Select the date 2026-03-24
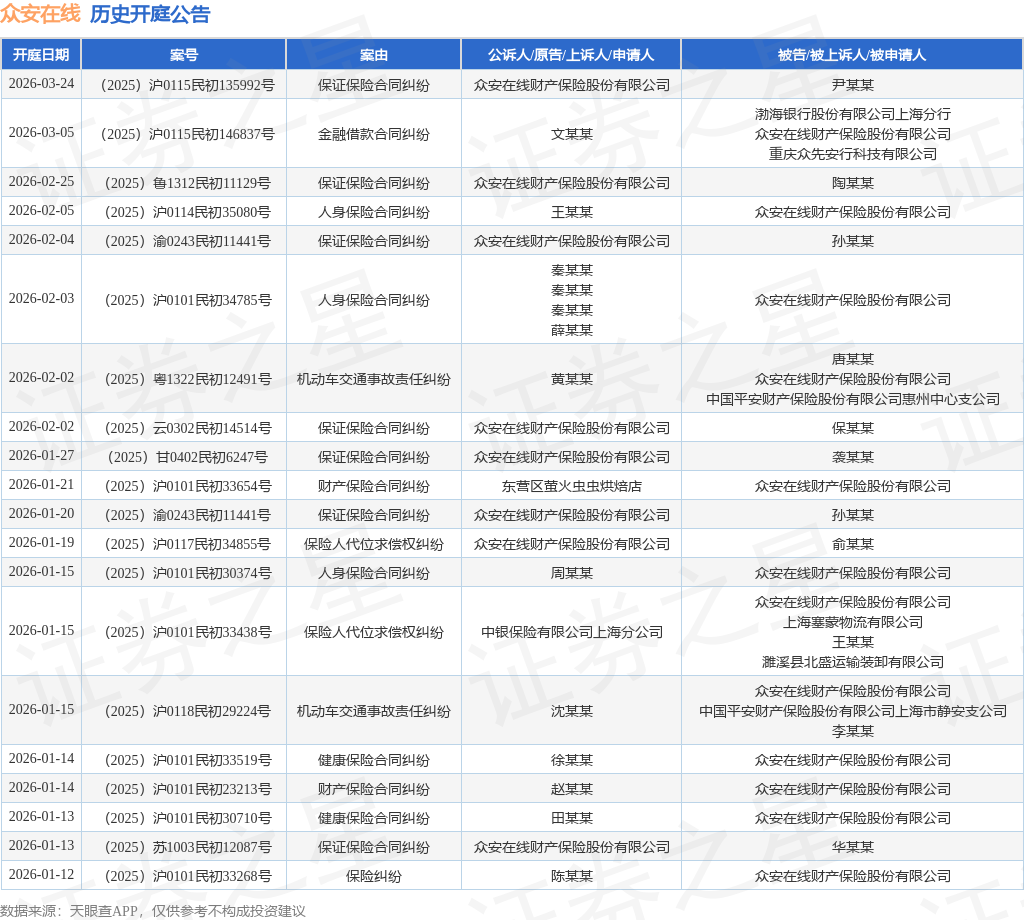 point(41,84)
